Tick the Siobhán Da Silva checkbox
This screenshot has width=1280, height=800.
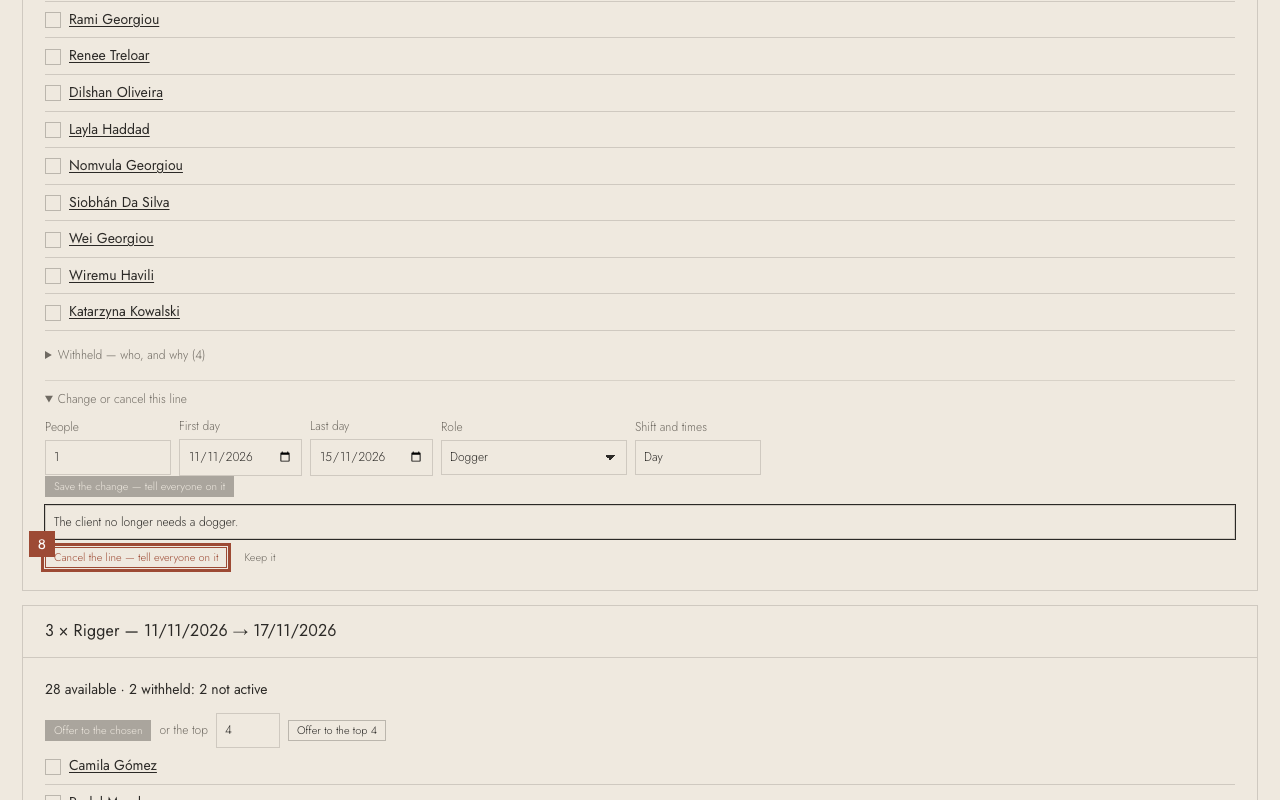pos(53,203)
